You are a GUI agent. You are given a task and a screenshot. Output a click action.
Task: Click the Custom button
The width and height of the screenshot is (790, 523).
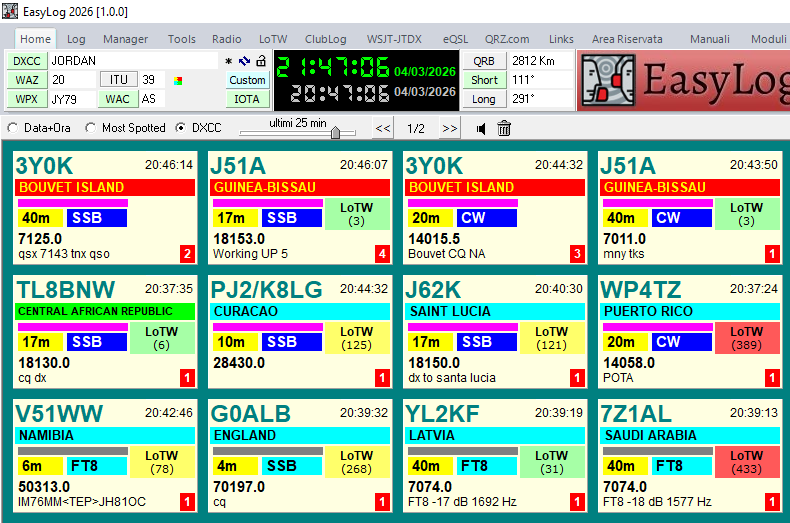coord(247,80)
